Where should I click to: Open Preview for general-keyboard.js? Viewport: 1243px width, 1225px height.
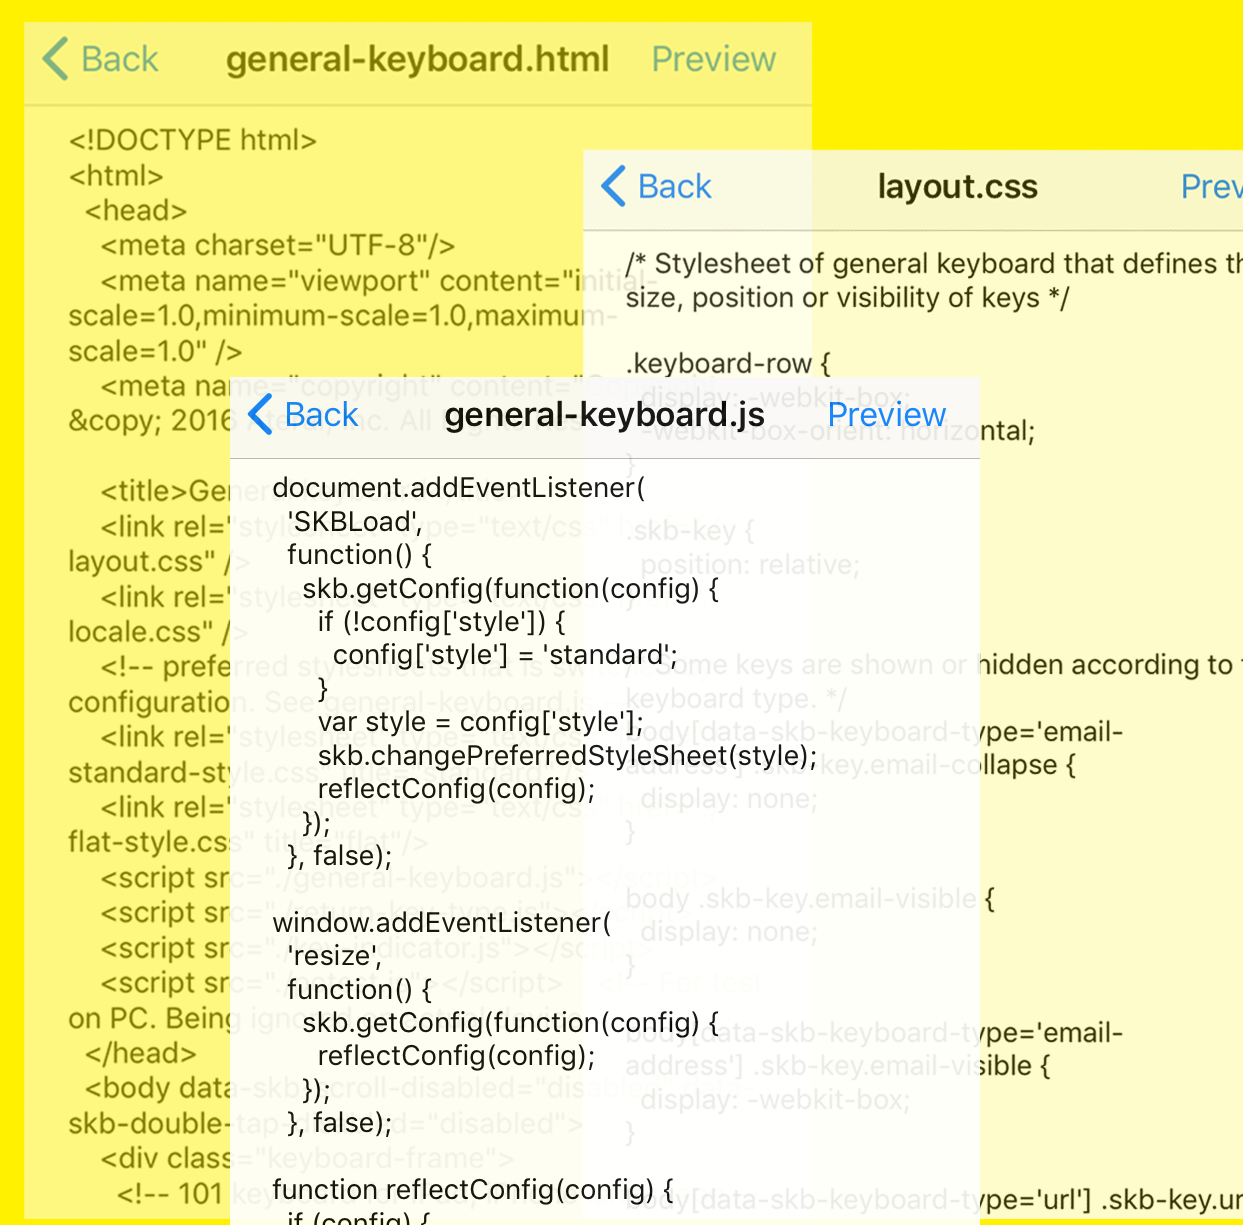(x=886, y=414)
